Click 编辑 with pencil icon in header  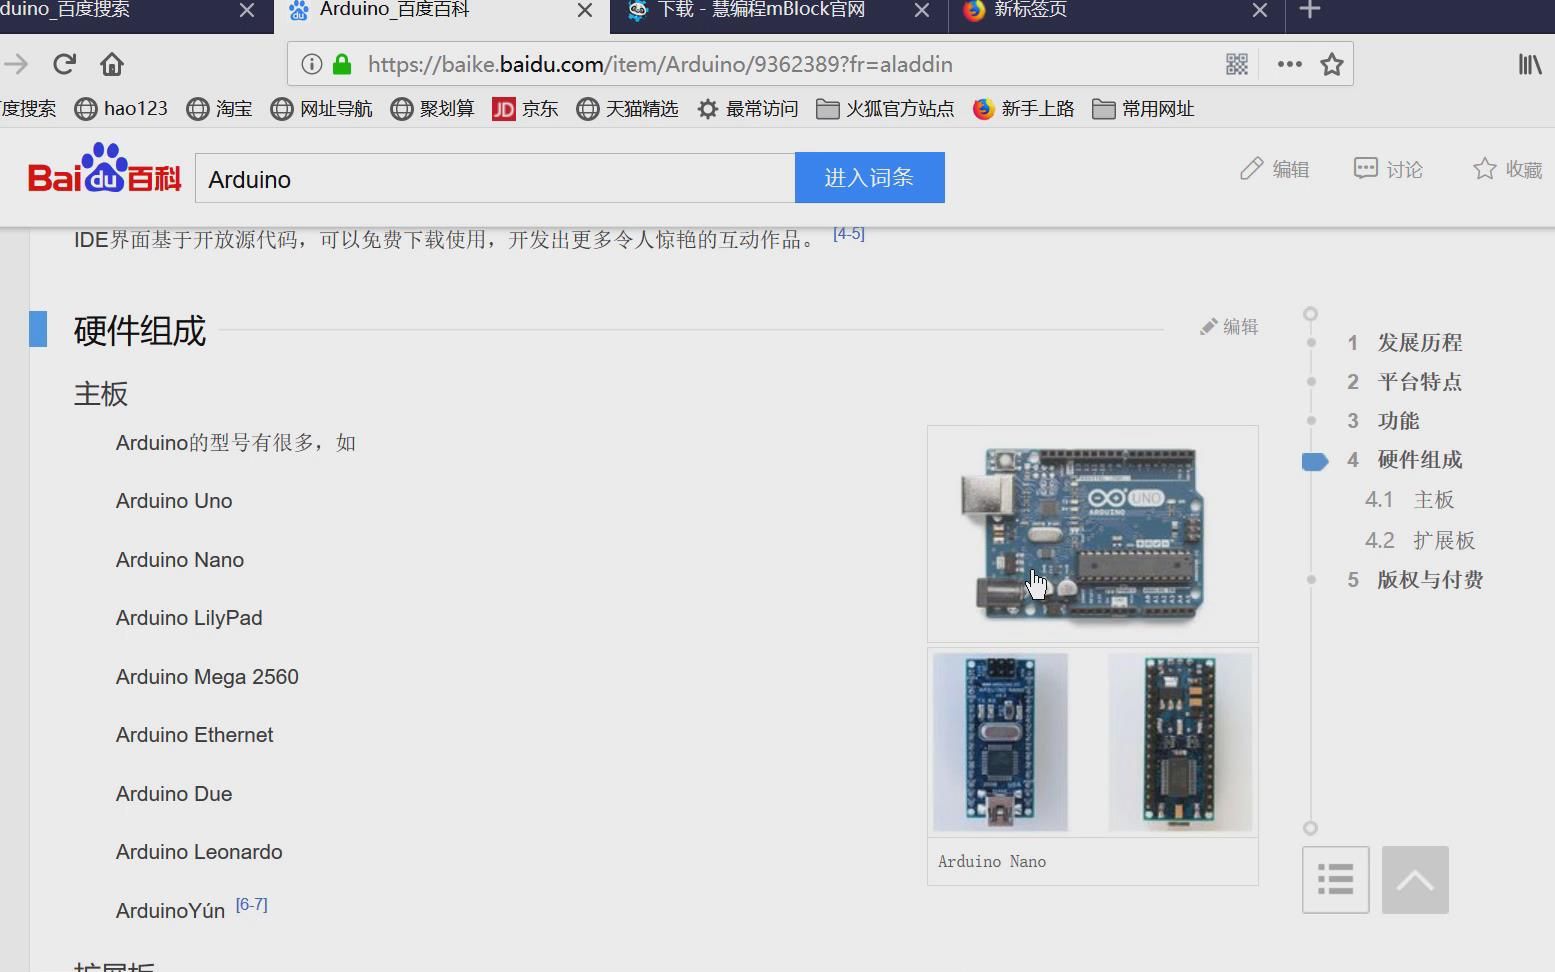coord(1274,169)
